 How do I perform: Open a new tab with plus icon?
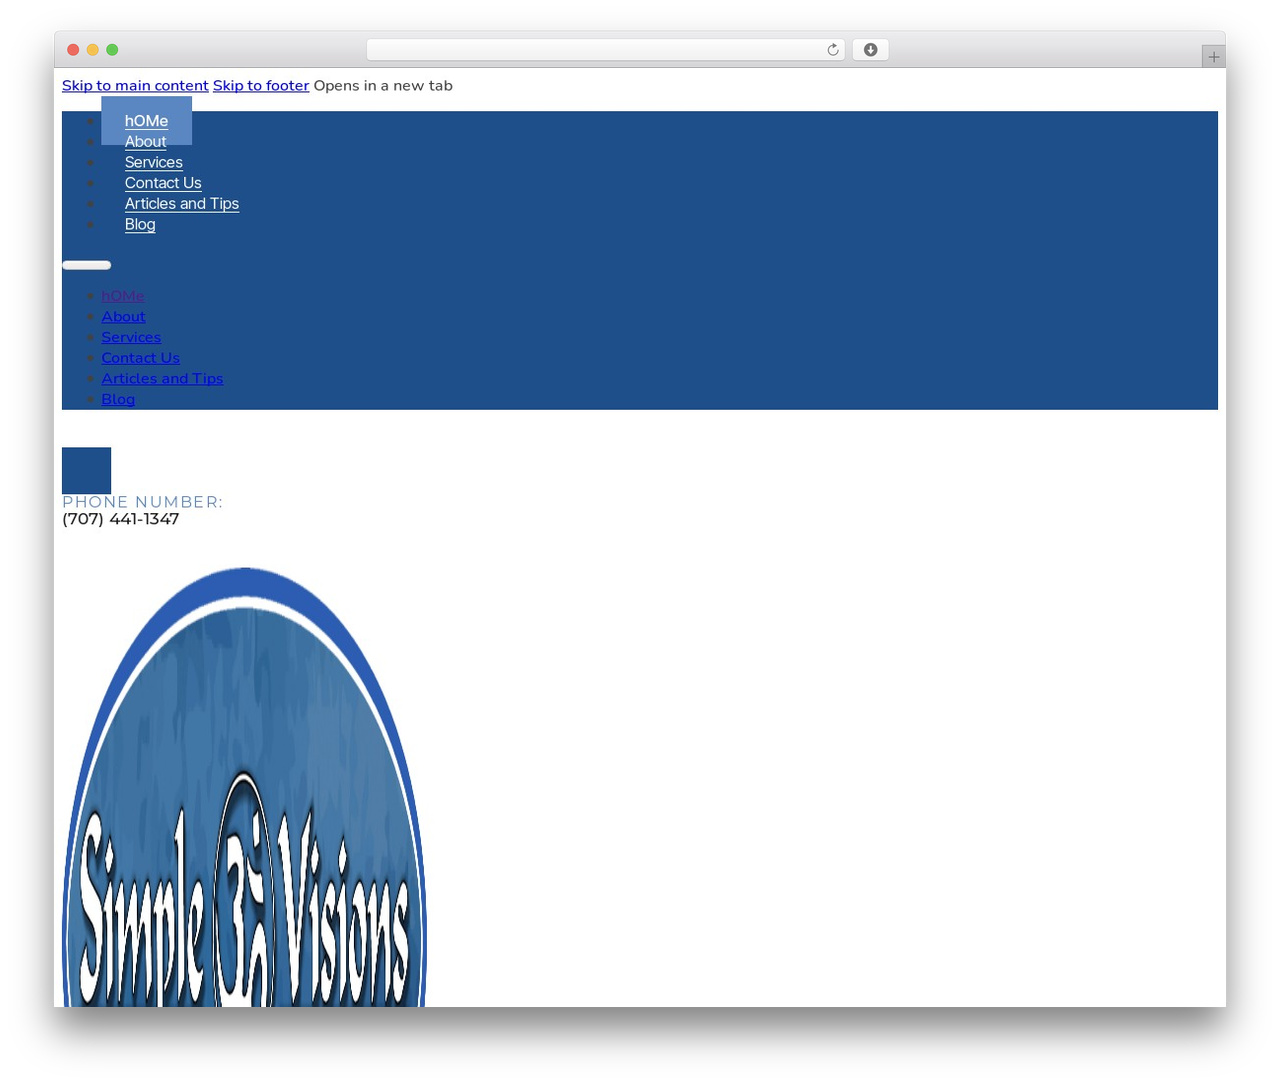click(1213, 57)
